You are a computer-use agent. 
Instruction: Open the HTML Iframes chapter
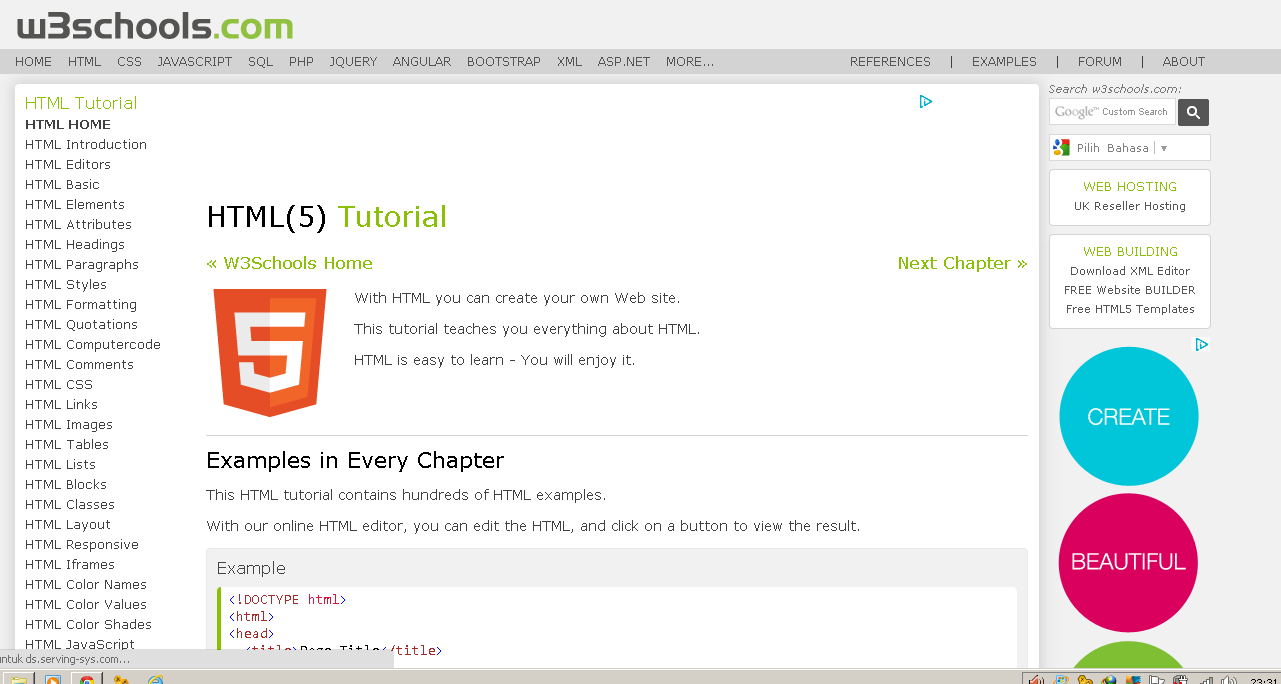click(70, 565)
